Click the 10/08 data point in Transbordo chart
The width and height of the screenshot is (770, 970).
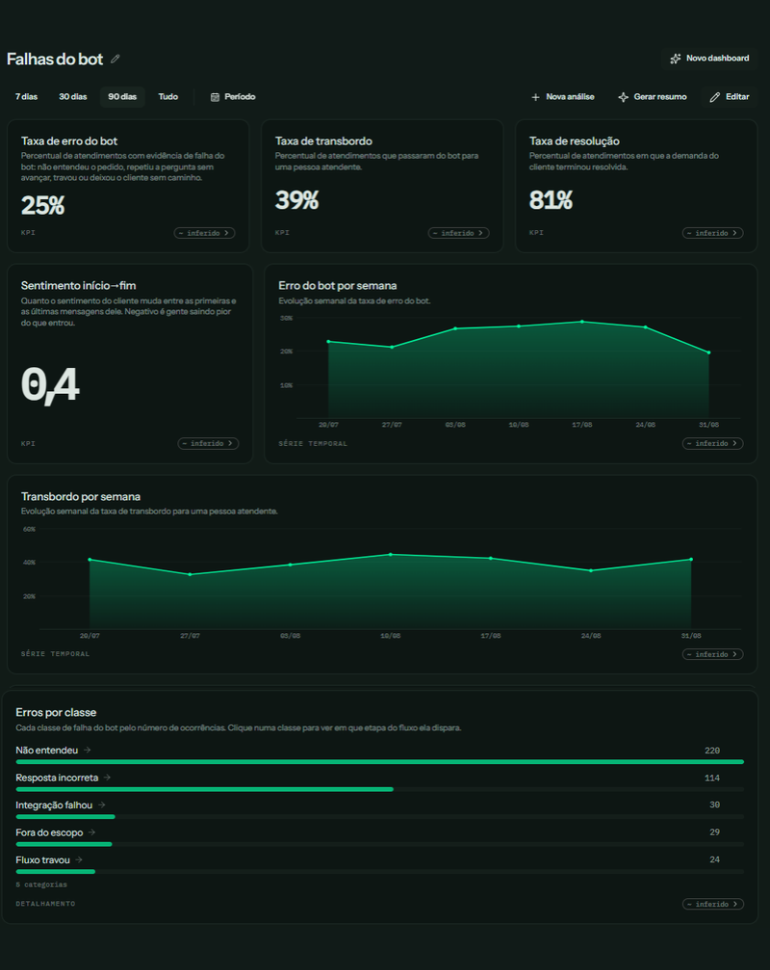coord(390,554)
